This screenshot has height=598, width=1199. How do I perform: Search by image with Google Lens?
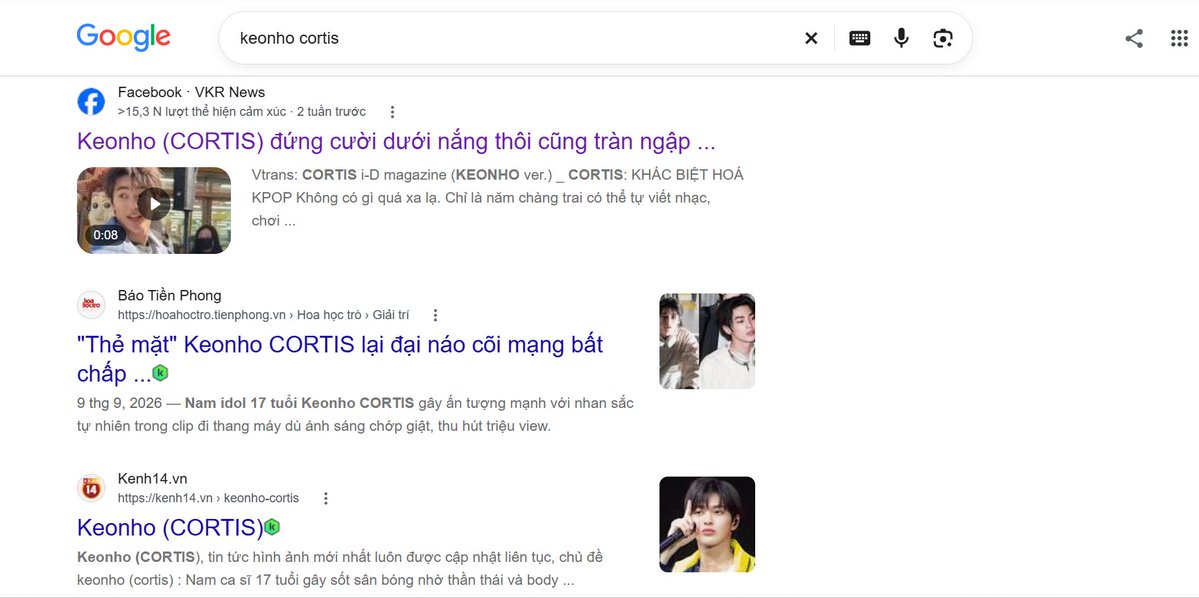[943, 38]
